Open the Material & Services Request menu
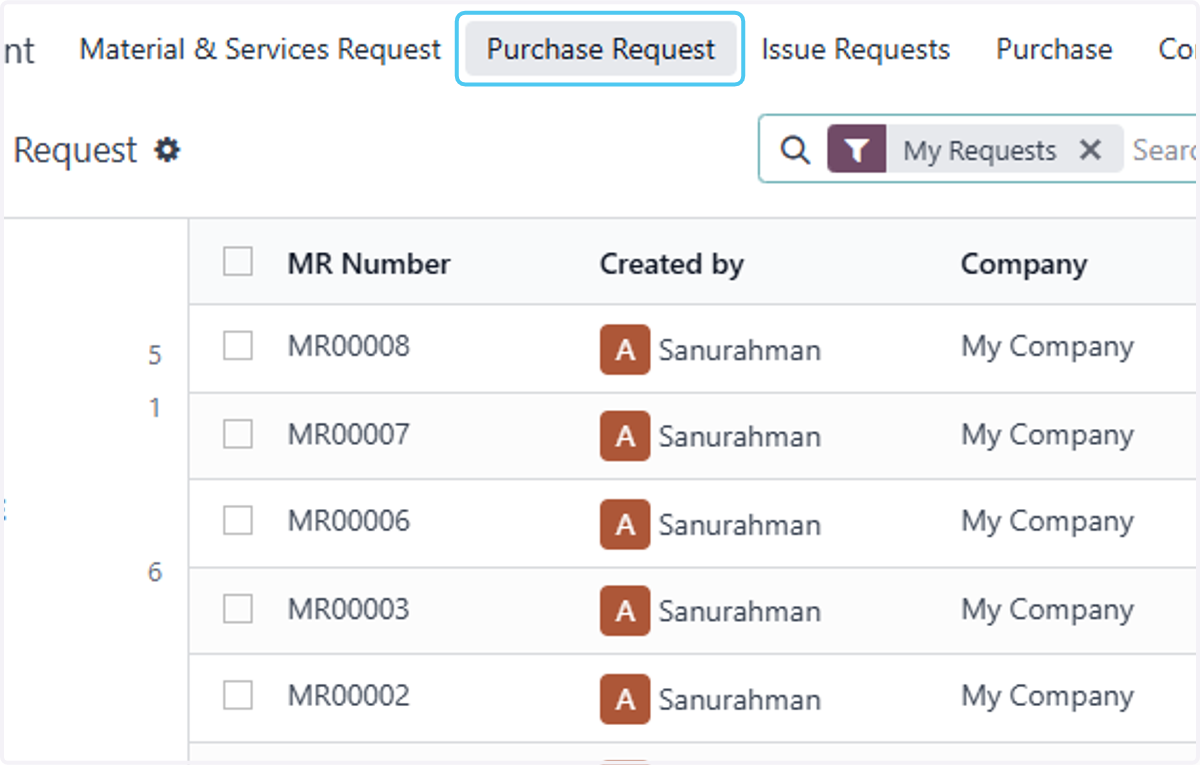1200x765 pixels. coord(260,49)
